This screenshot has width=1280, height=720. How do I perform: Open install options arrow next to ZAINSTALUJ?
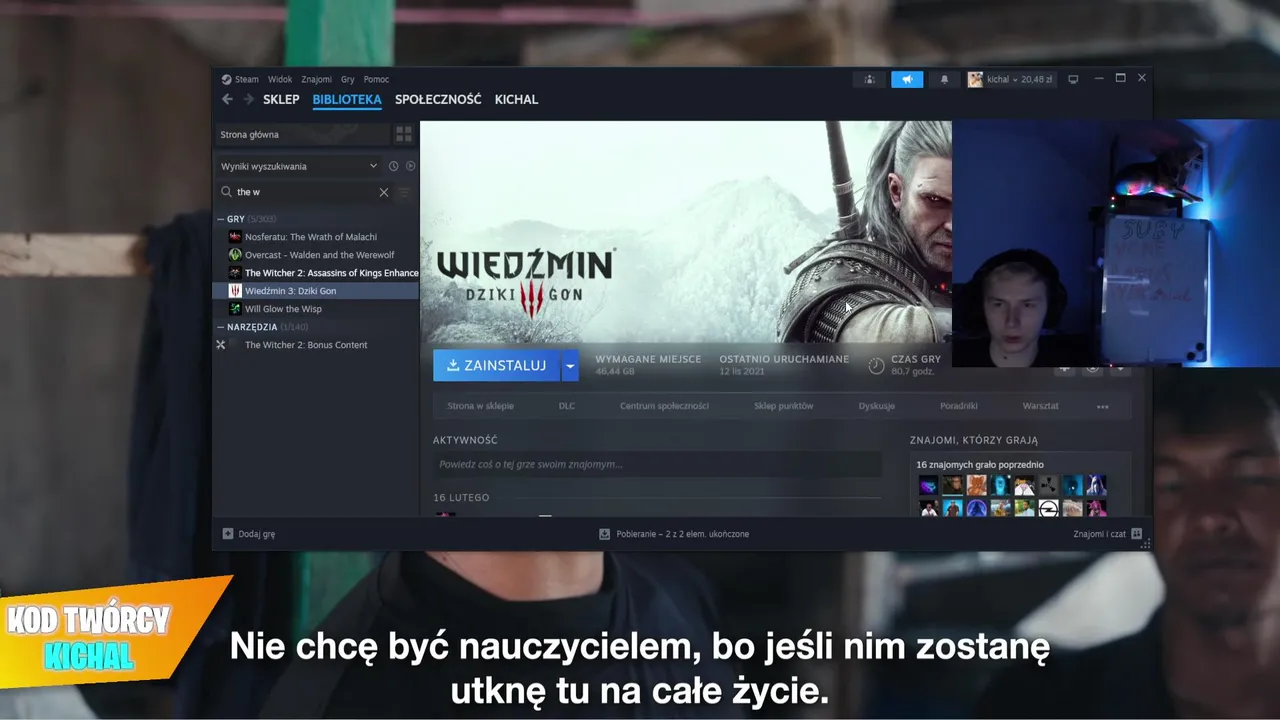(570, 366)
